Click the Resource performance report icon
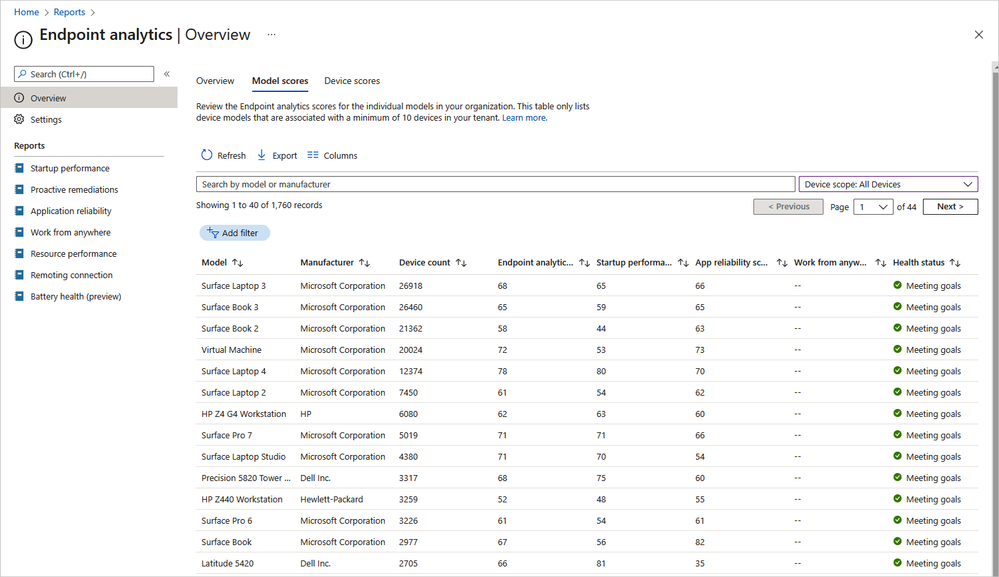Screen dimensions: 999x577 tap(19, 253)
